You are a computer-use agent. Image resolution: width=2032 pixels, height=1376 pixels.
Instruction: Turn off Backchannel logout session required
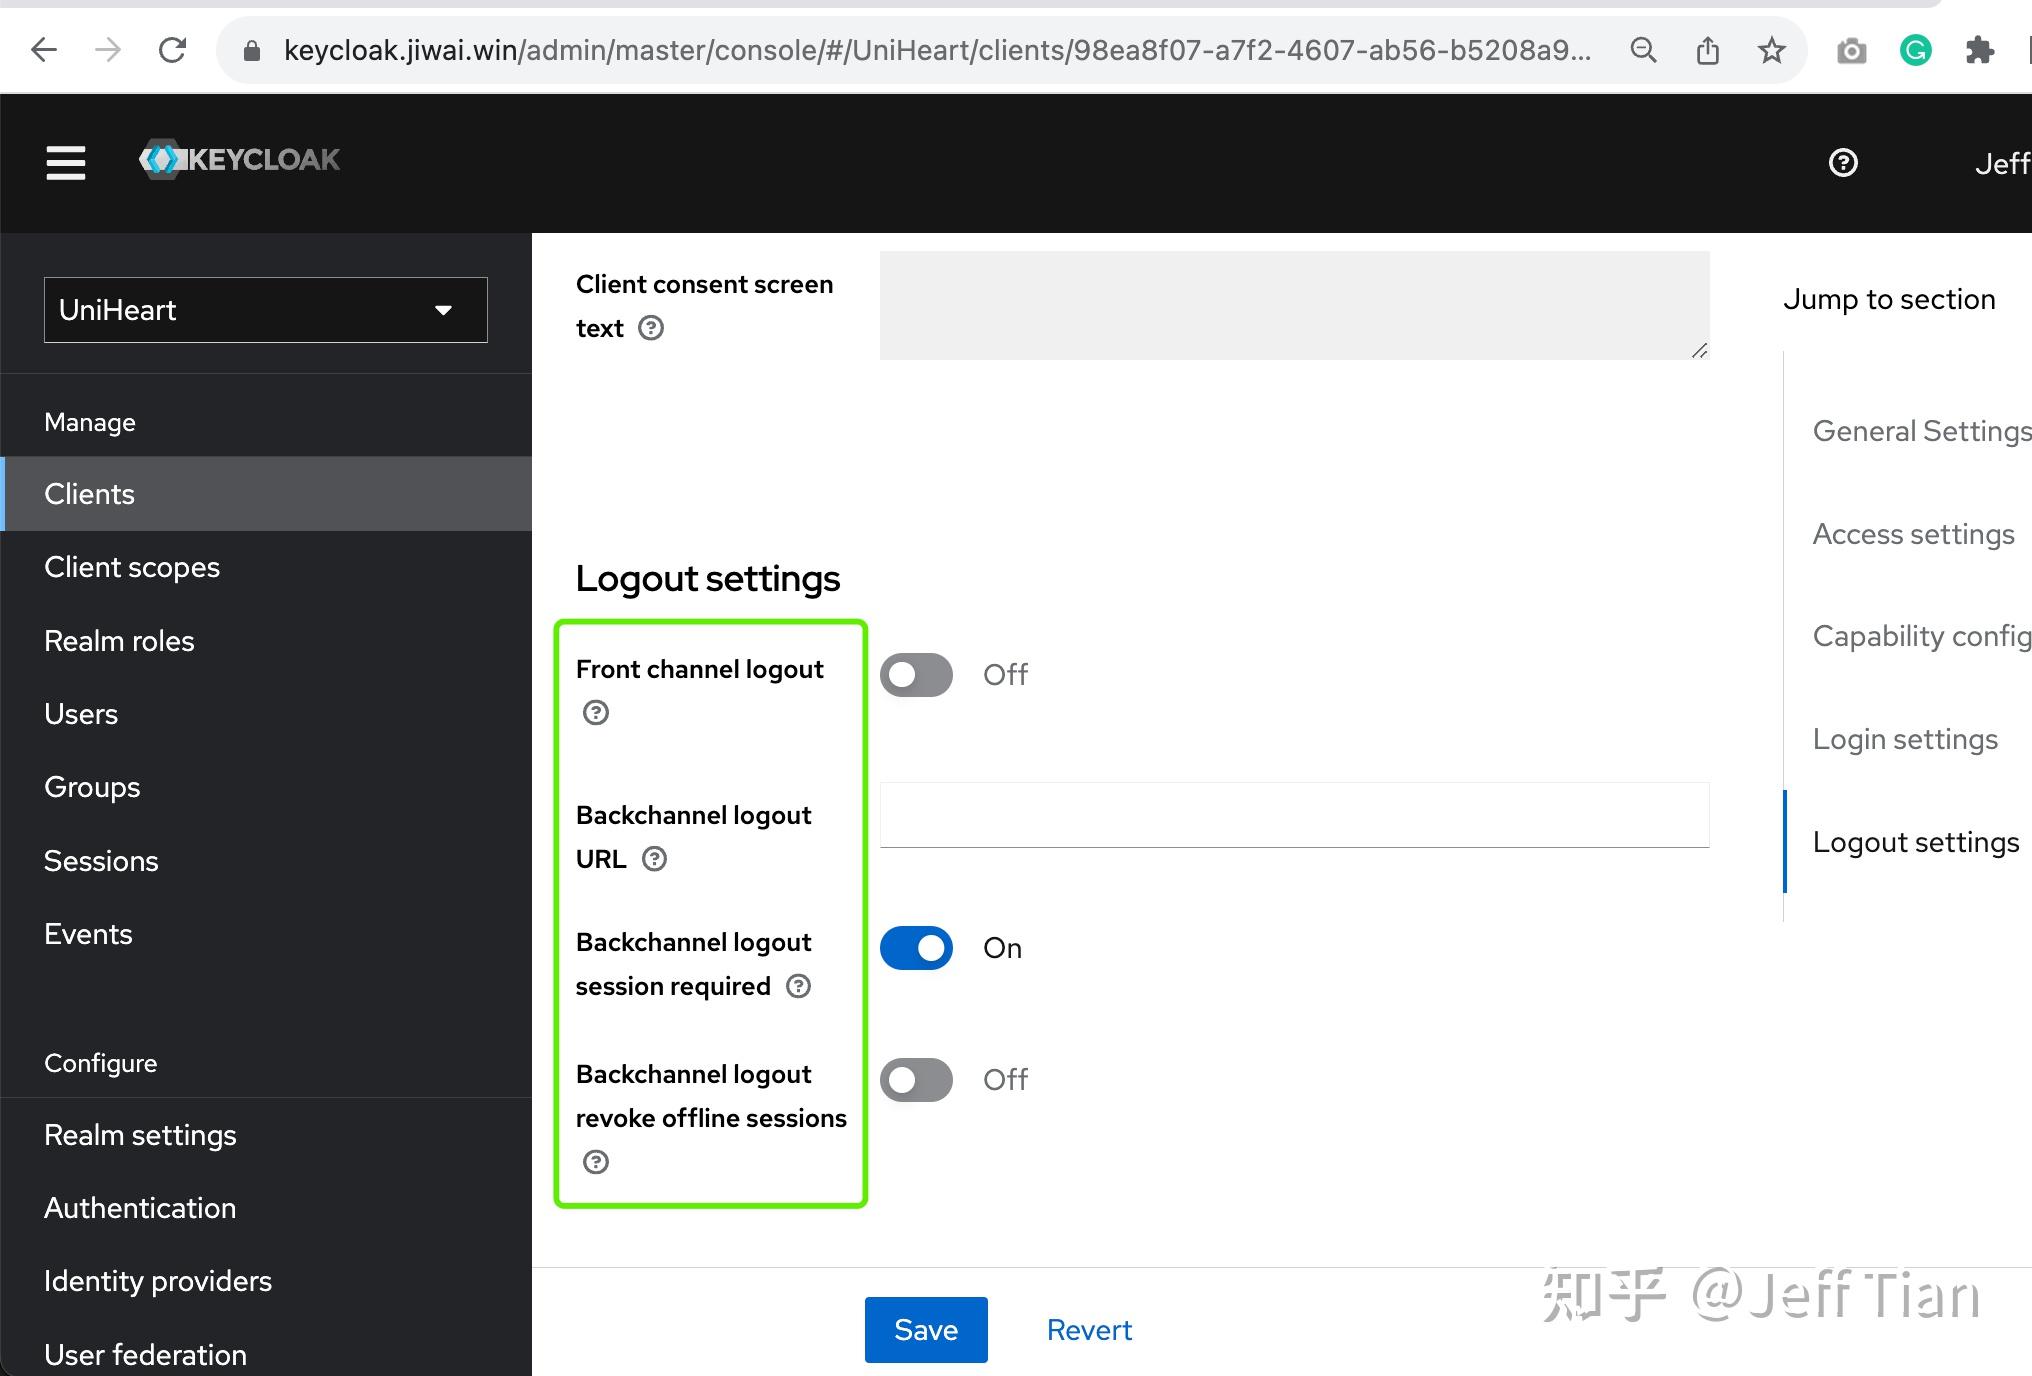916,948
